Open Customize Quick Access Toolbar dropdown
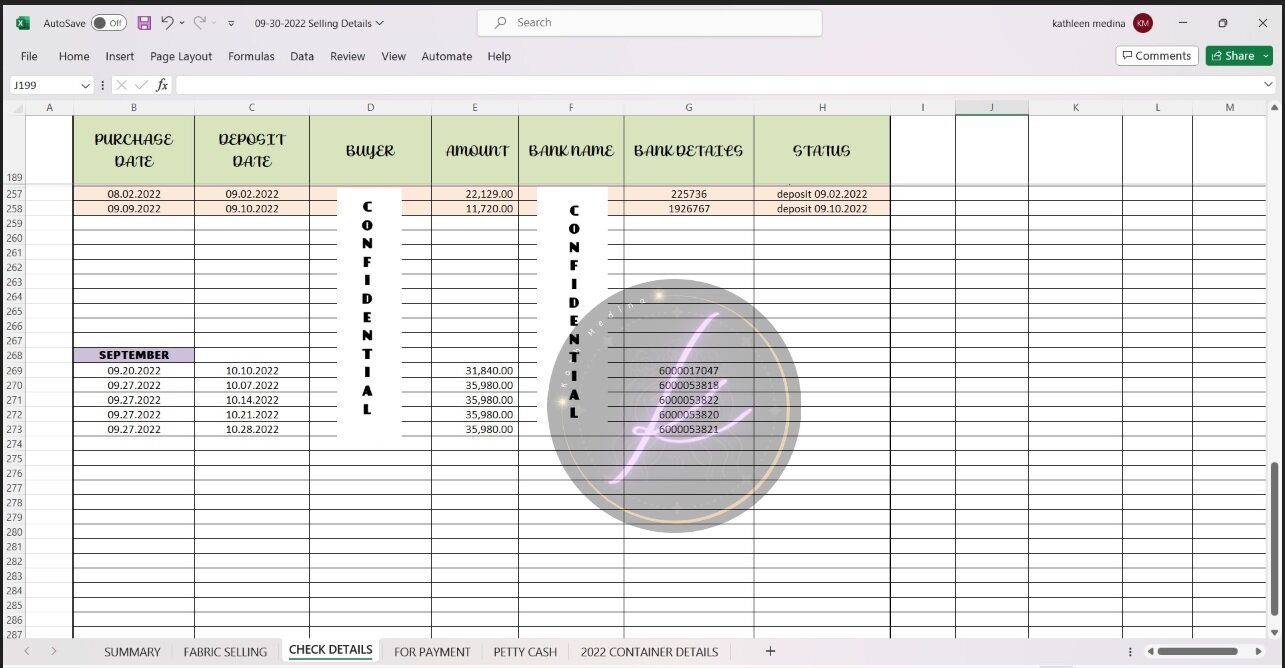The height and width of the screenshot is (668, 1285). pyautogui.click(x=232, y=23)
